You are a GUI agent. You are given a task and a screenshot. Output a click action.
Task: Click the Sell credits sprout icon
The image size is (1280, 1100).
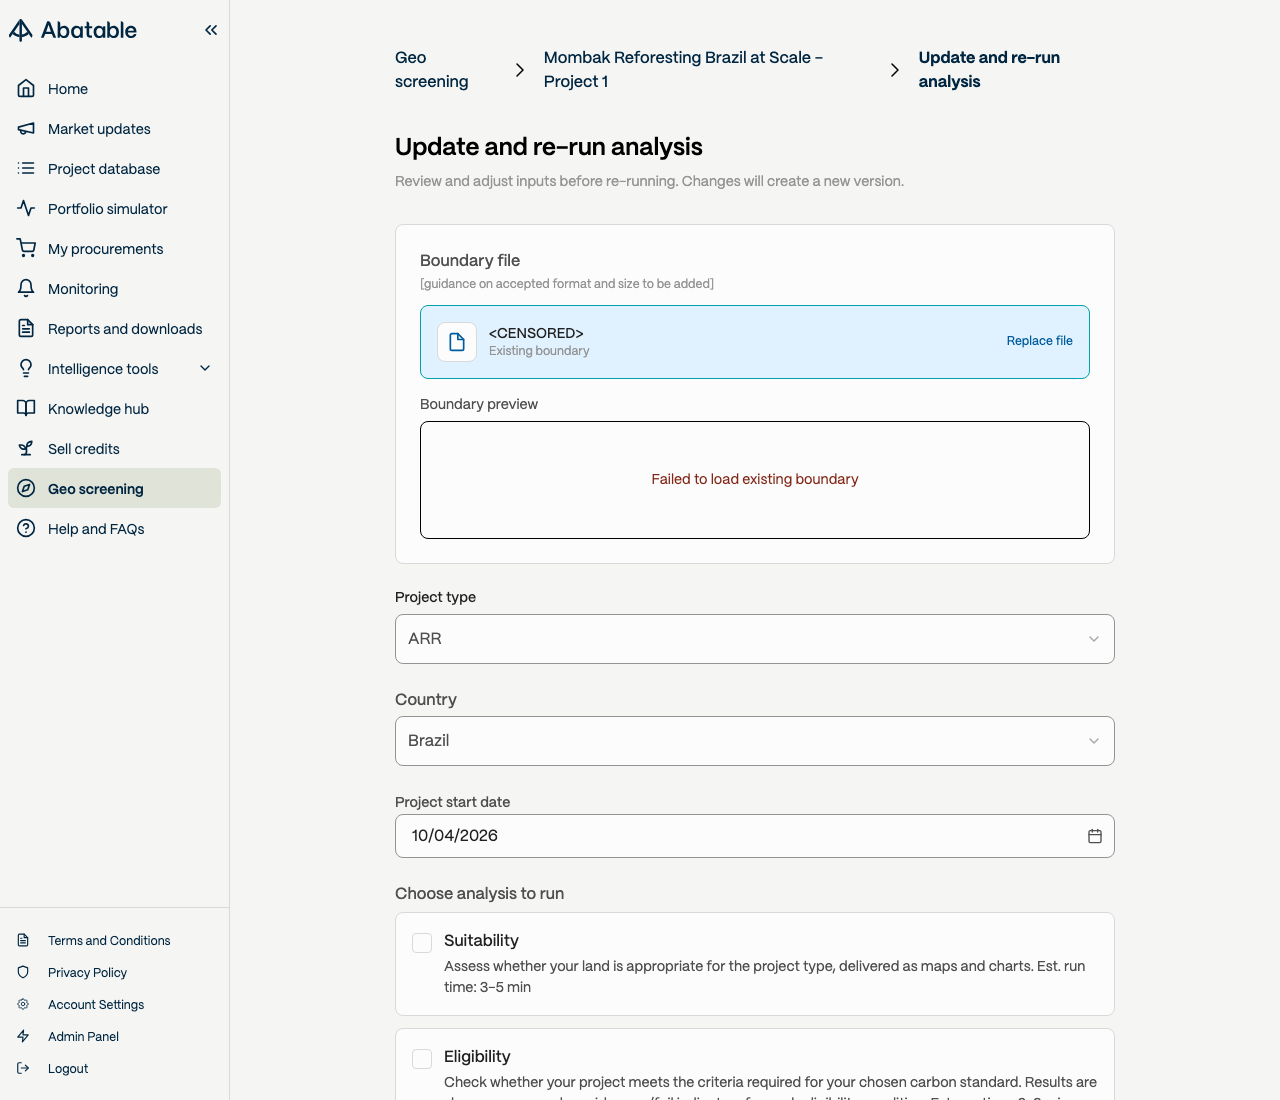click(26, 449)
